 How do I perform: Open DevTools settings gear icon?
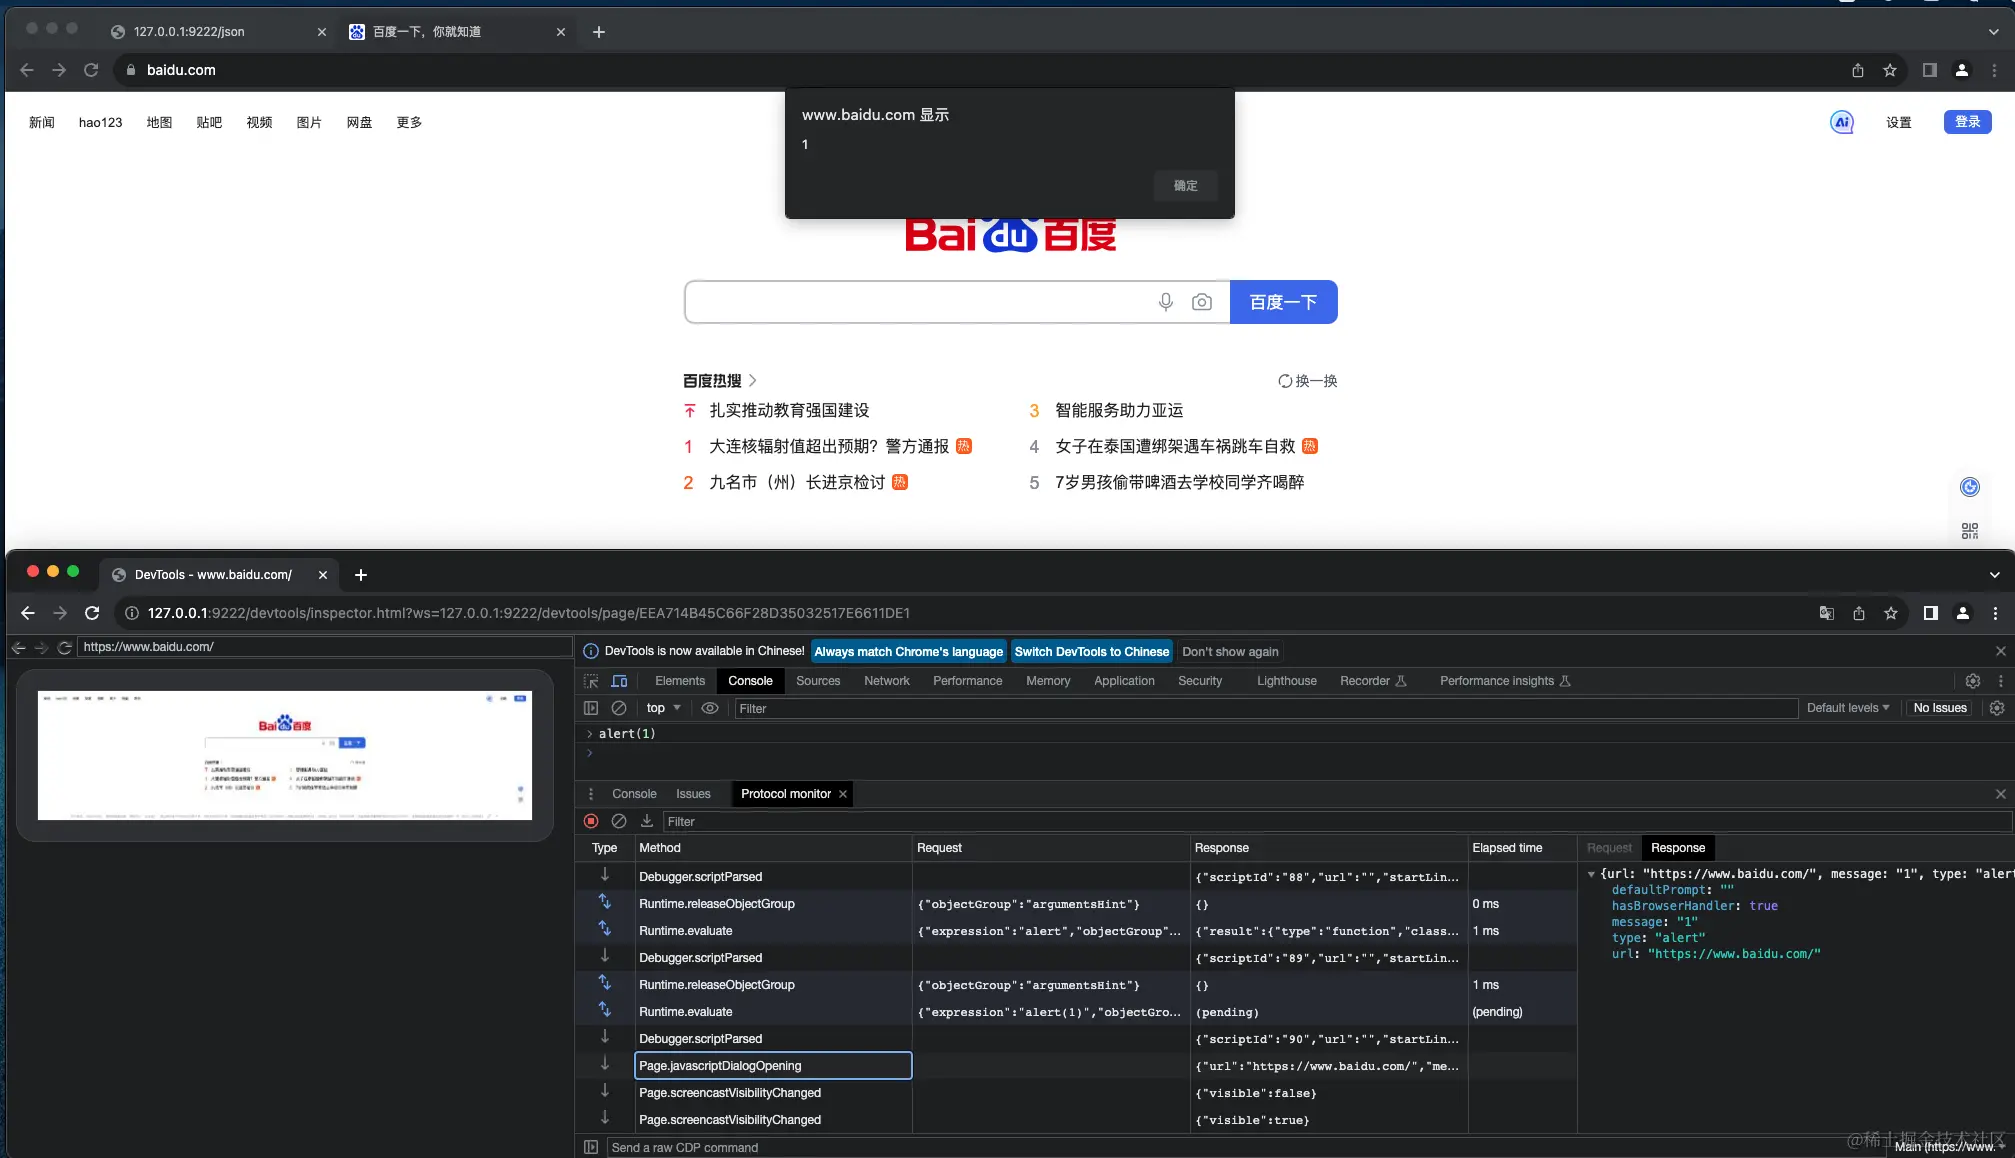(1972, 681)
